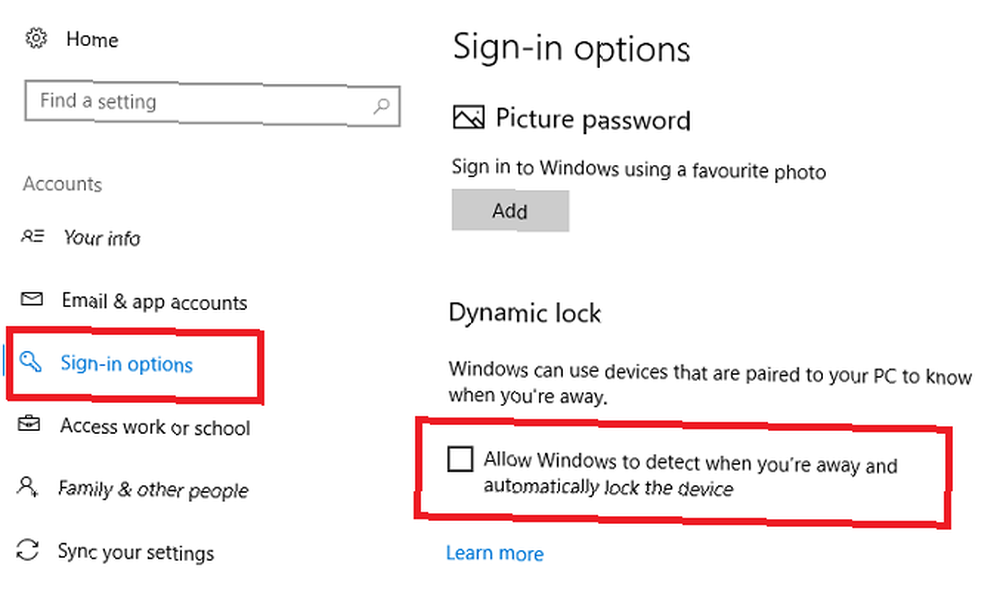The height and width of the screenshot is (596, 1000).
Task: Click the Home gear icon
Action: tap(36, 38)
